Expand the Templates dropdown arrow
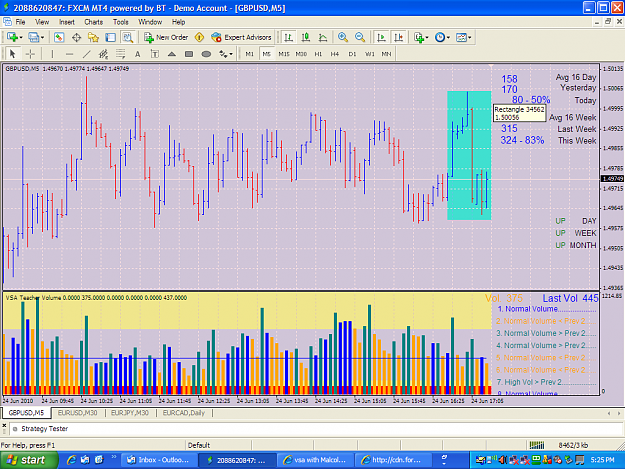The height and width of the screenshot is (469, 625). tap(470, 37)
